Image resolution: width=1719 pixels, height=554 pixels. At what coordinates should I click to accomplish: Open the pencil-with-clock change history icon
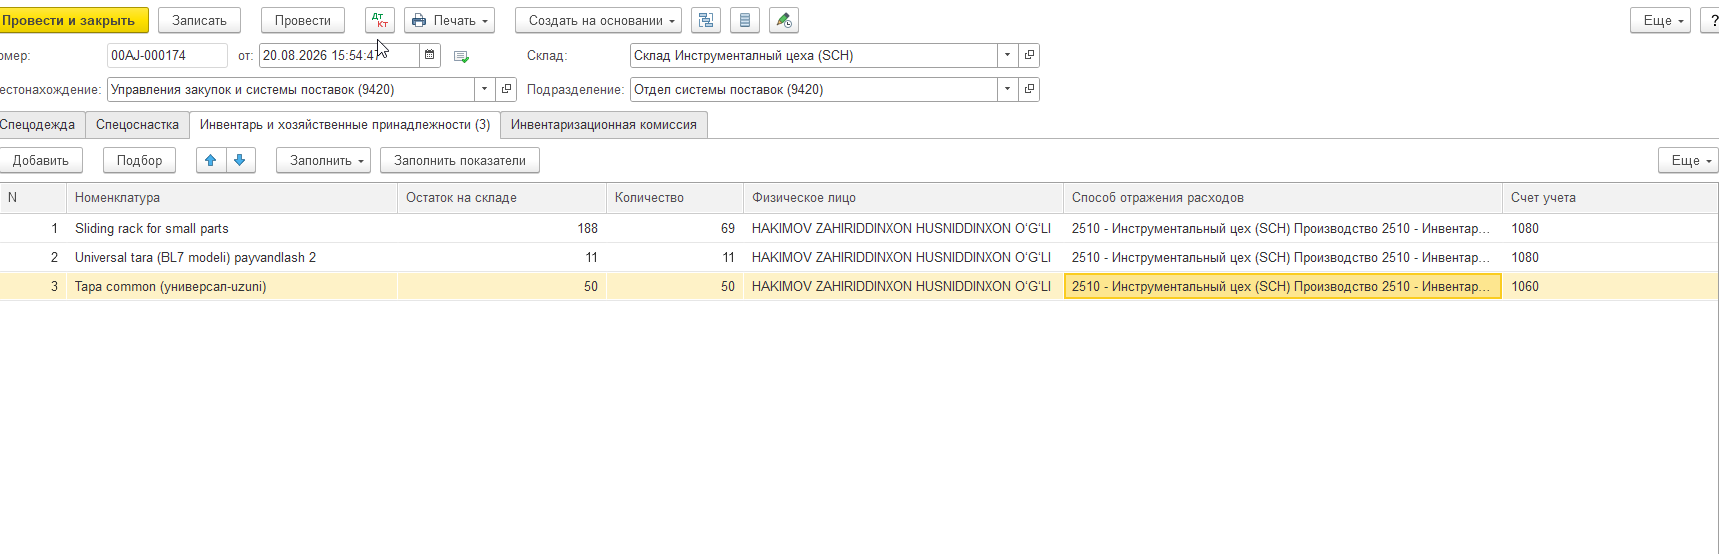(784, 20)
